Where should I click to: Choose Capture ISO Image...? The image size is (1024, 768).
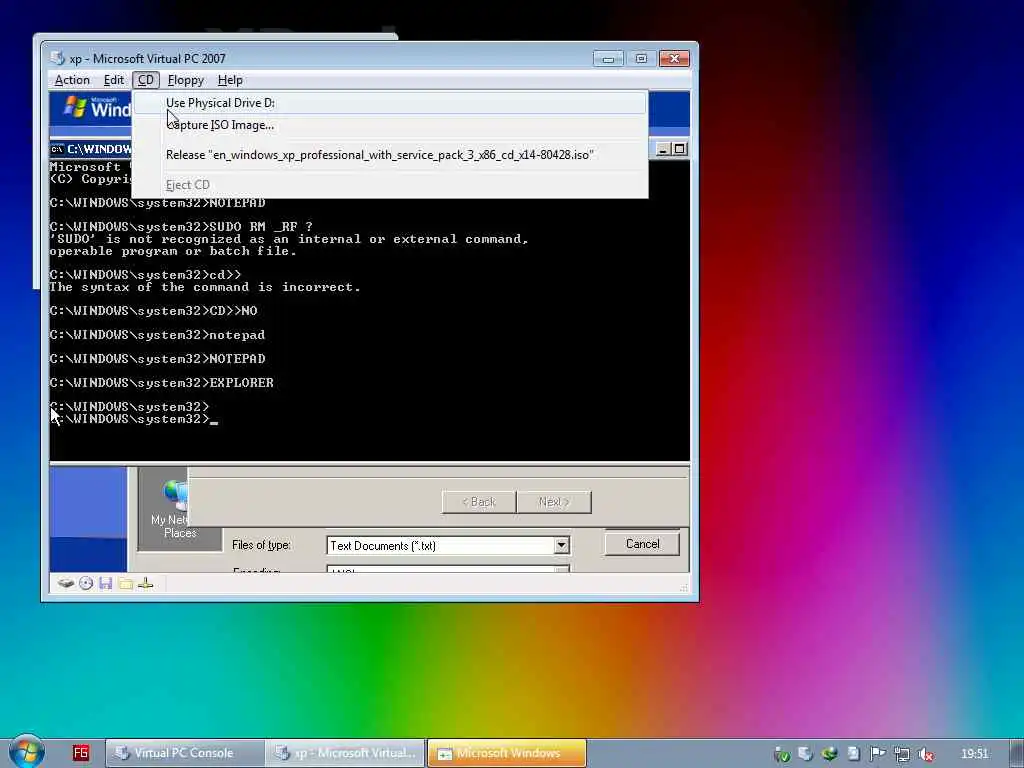click(391, 125)
